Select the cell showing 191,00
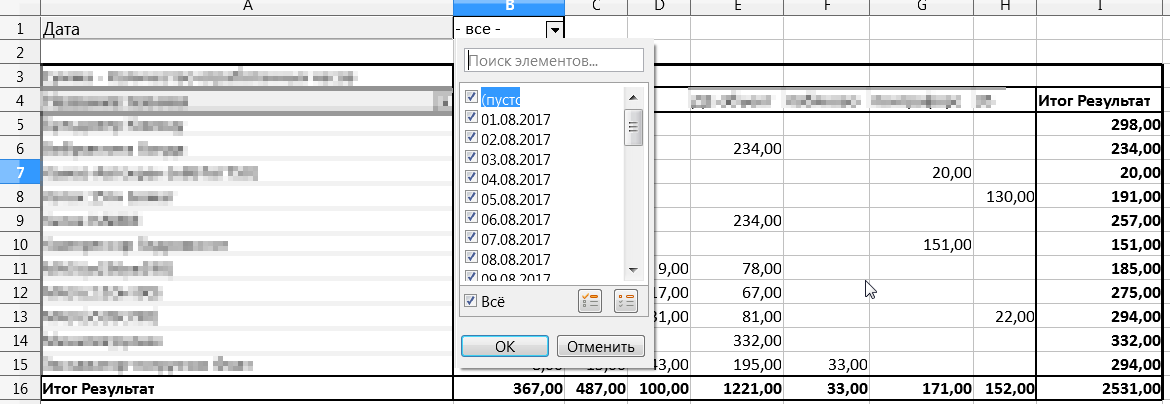This screenshot has width=1170, height=404. click(x=1099, y=197)
